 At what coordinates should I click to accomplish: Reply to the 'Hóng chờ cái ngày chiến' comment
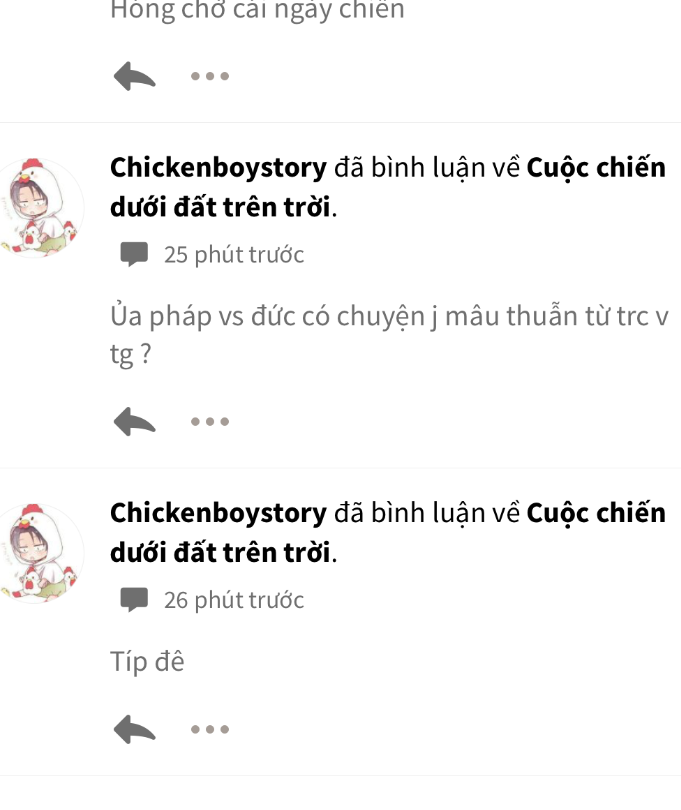[134, 76]
